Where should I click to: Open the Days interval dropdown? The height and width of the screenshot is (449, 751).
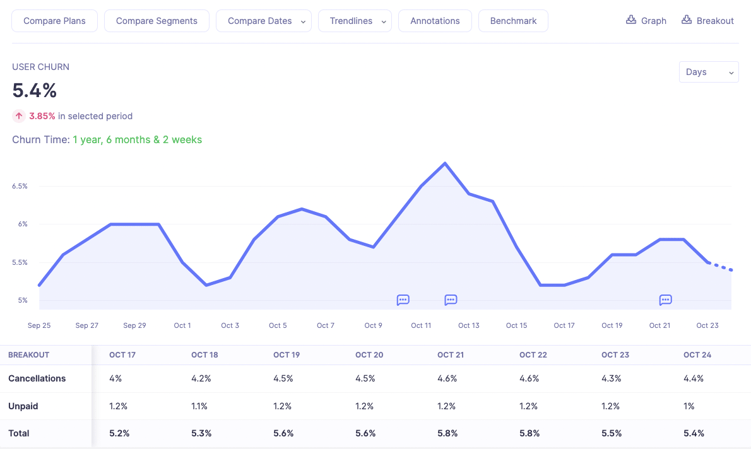(709, 72)
